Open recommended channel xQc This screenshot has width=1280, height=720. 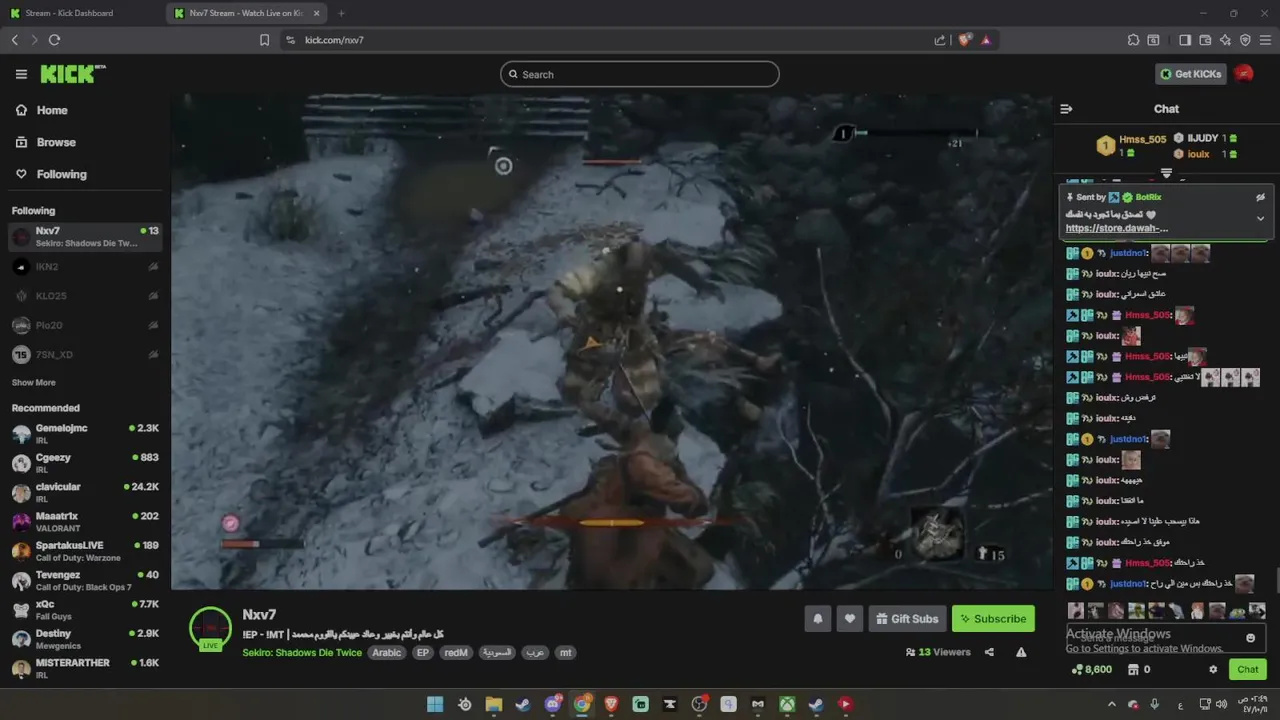pos(85,610)
